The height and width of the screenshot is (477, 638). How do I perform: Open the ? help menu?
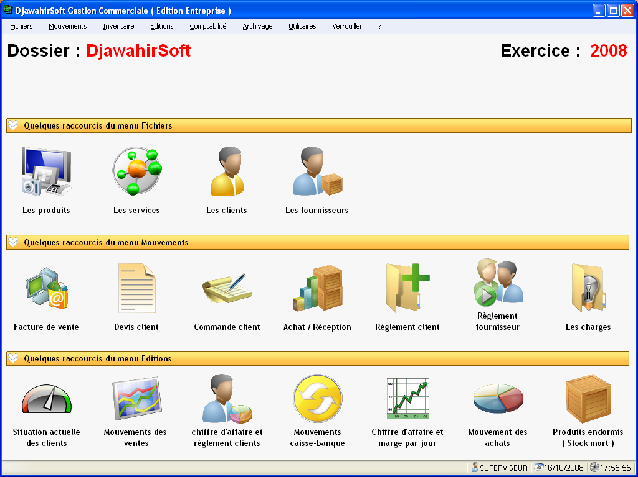380,26
